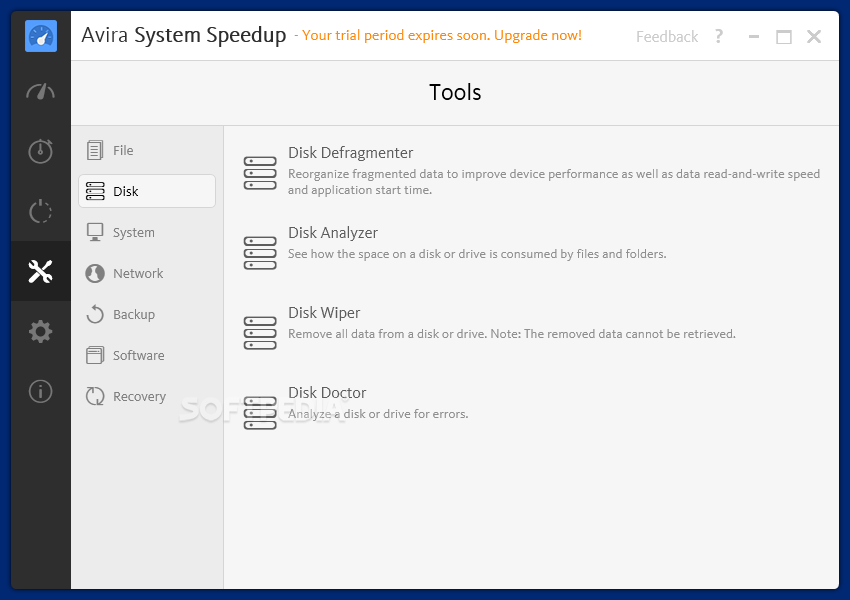Click the Disk Analyzer drive icon

tap(260, 253)
